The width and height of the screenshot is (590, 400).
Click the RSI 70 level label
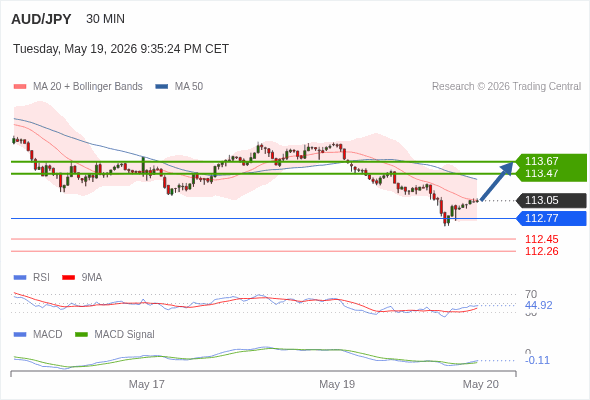tap(531, 294)
